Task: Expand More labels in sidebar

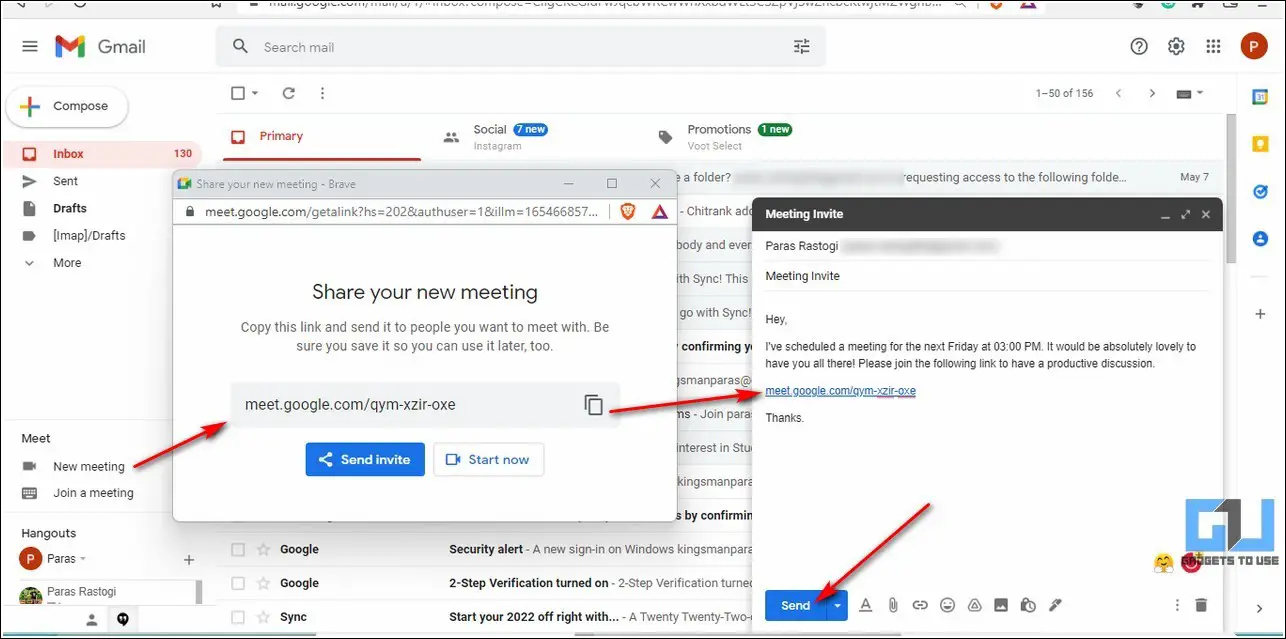Action: pos(67,263)
